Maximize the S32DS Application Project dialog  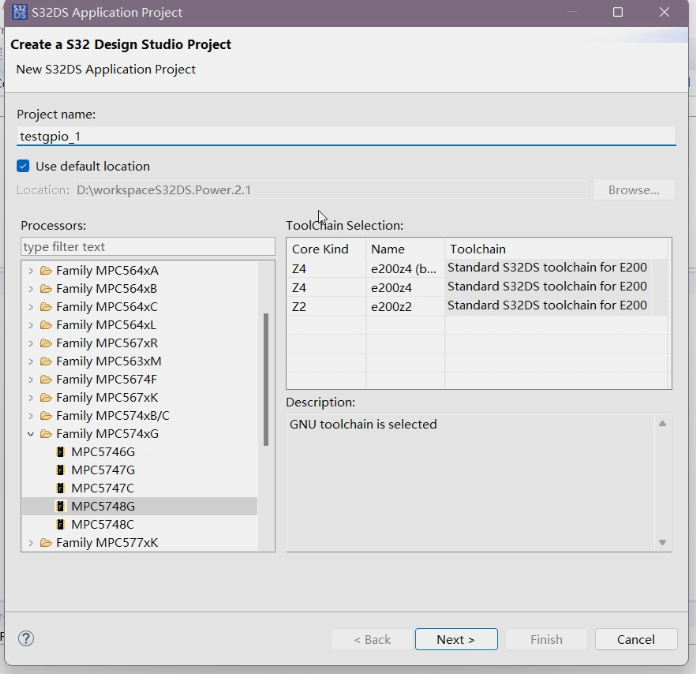point(618,12)
